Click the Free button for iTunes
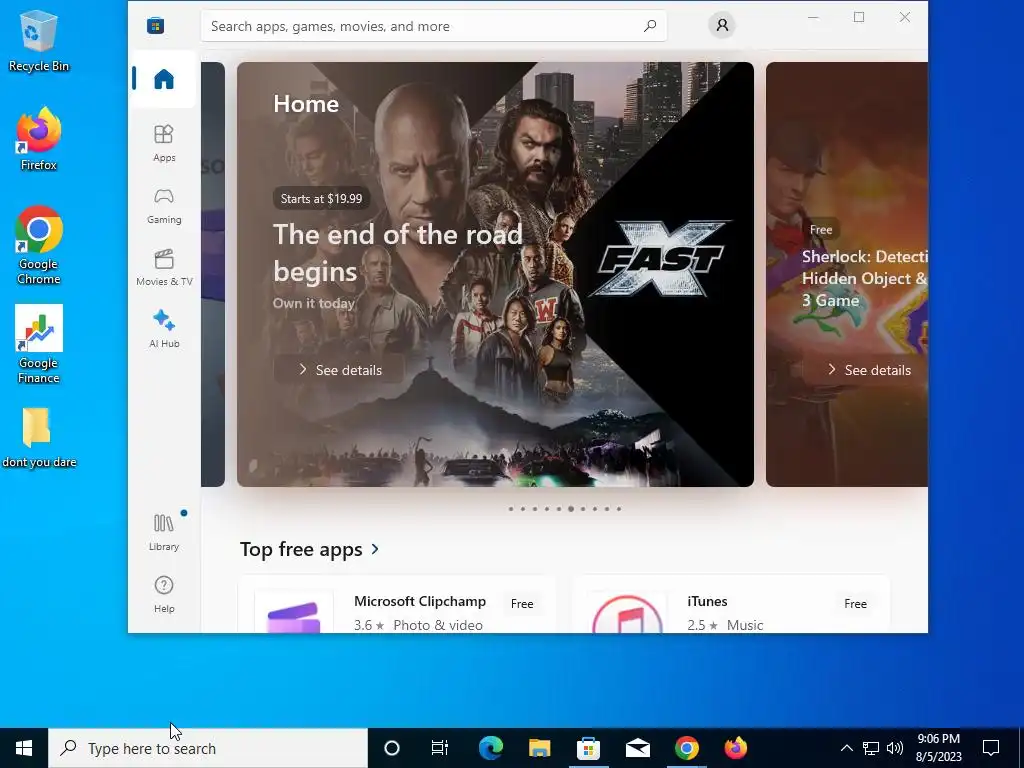This screenshot has width=1024, height=768. [855, 604]
